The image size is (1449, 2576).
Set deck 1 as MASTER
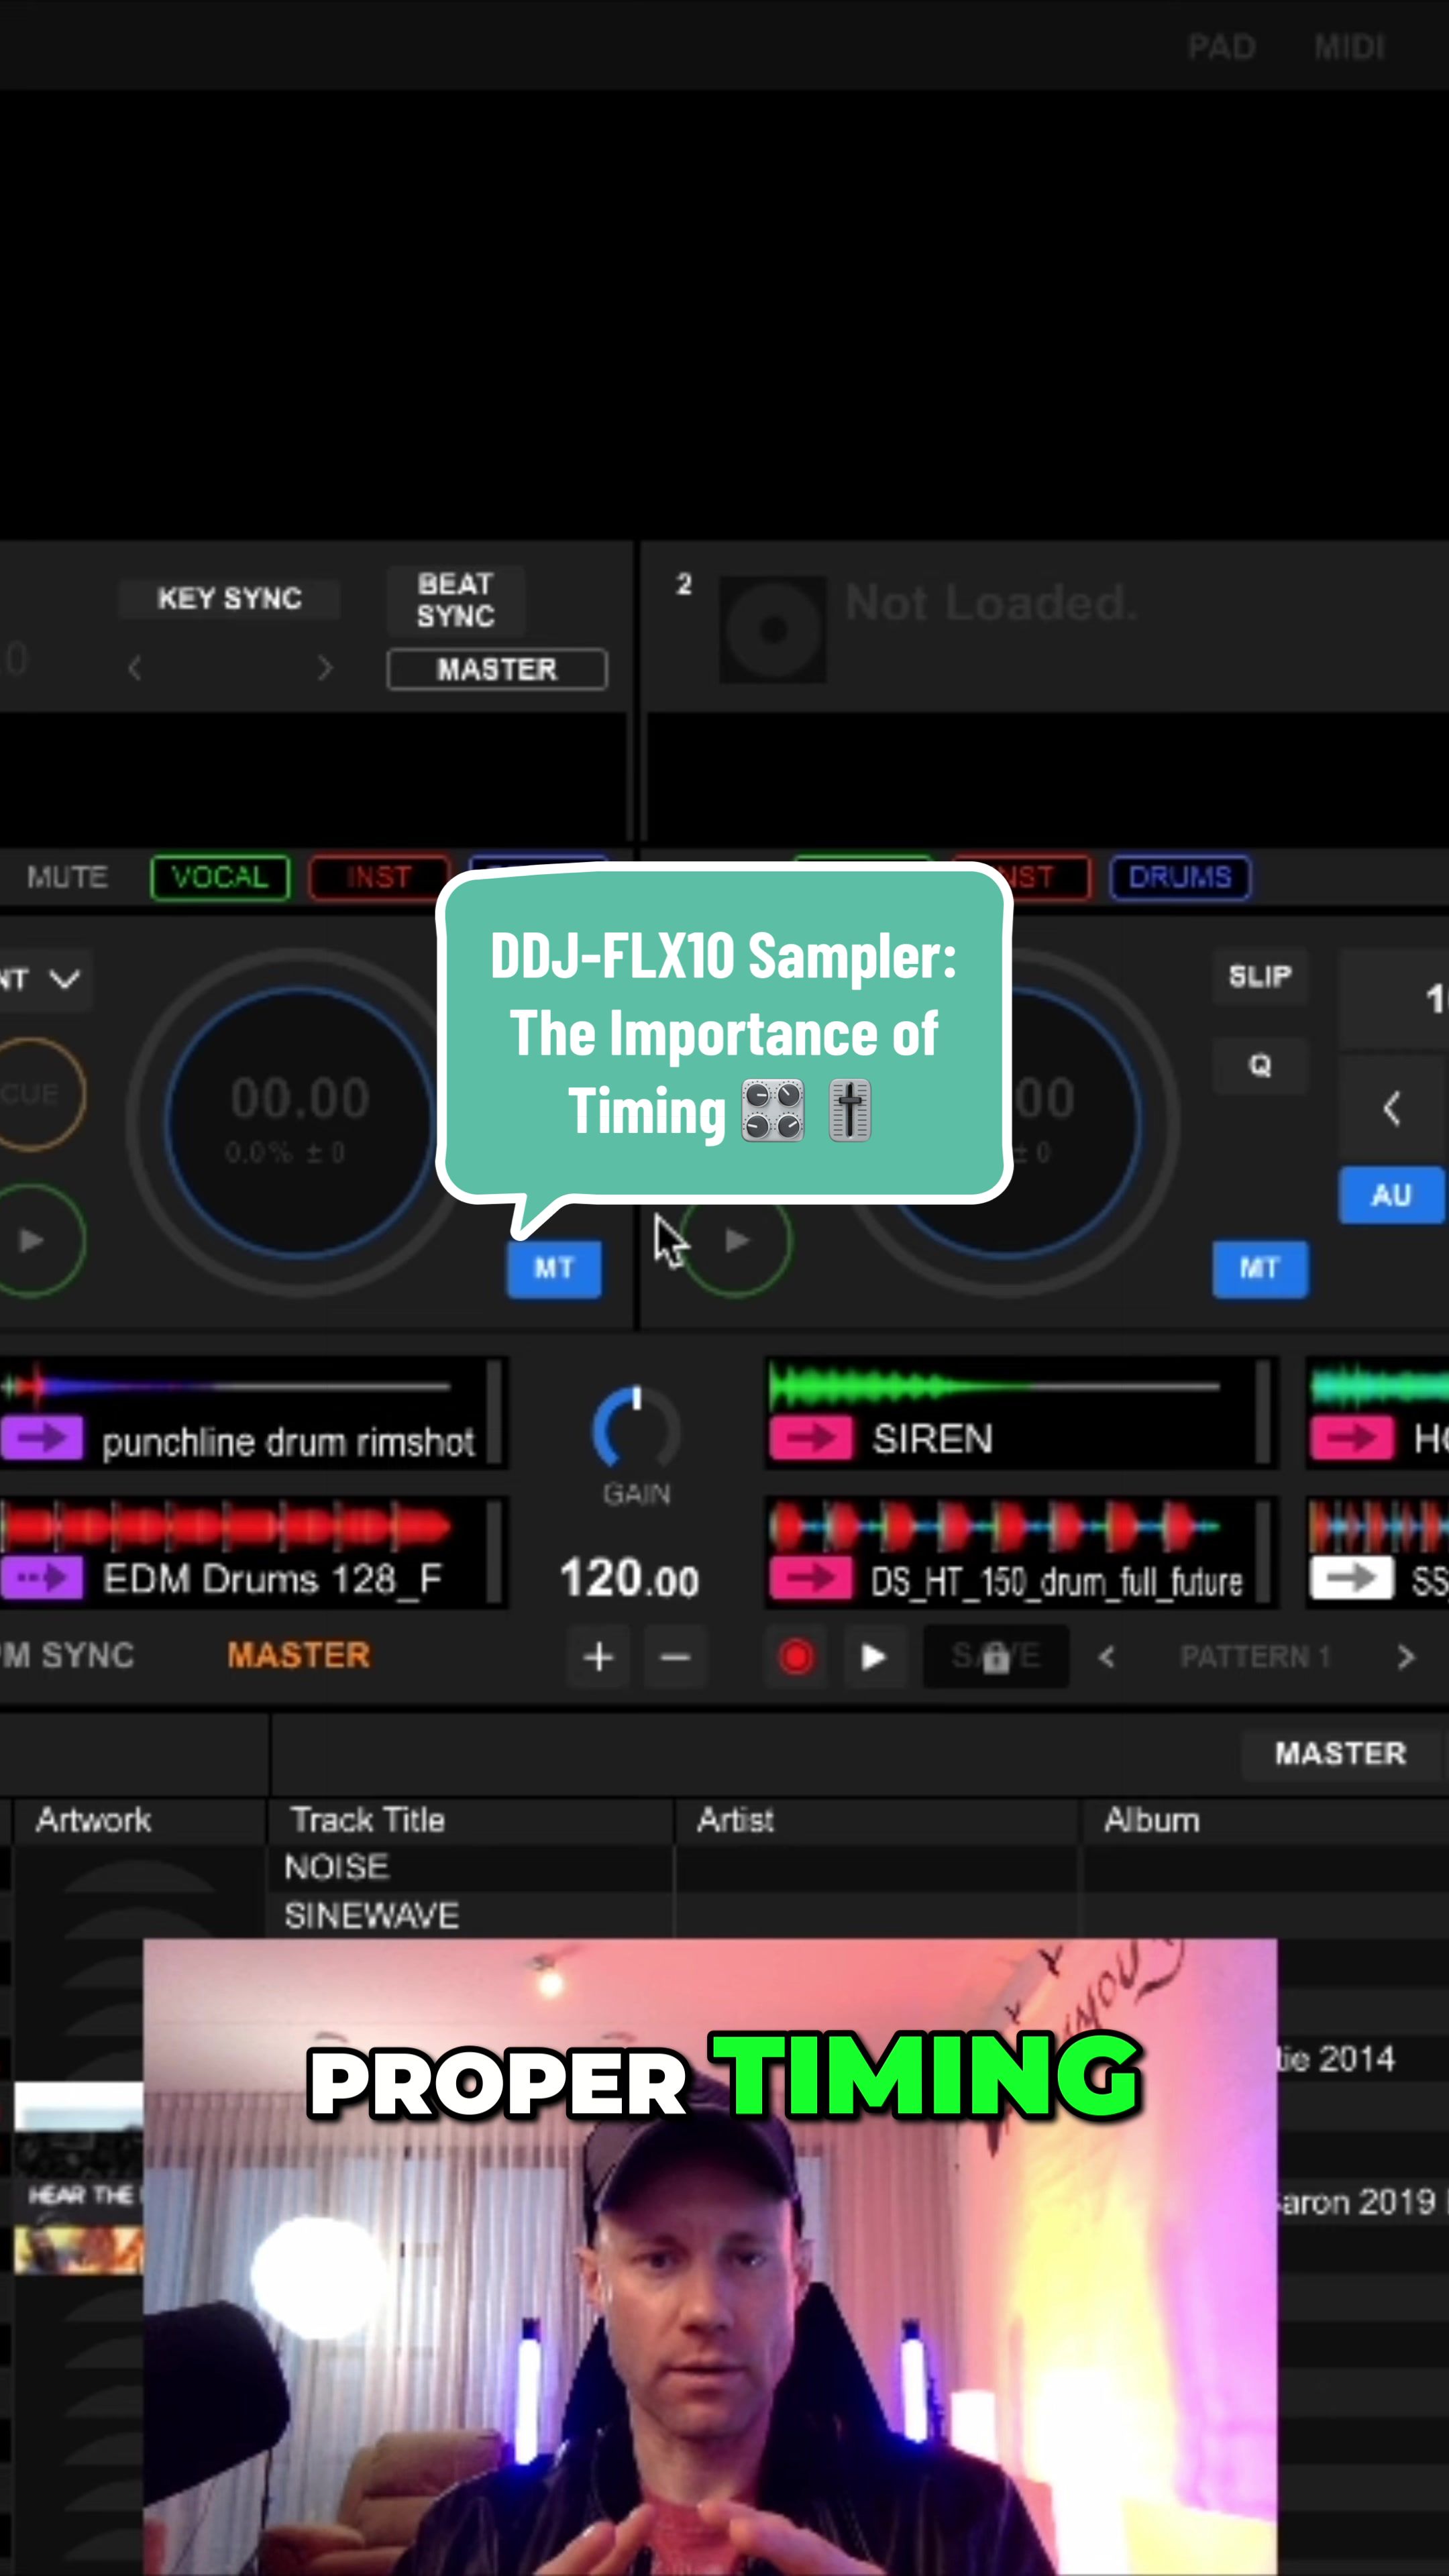click(x=497, y=669)
